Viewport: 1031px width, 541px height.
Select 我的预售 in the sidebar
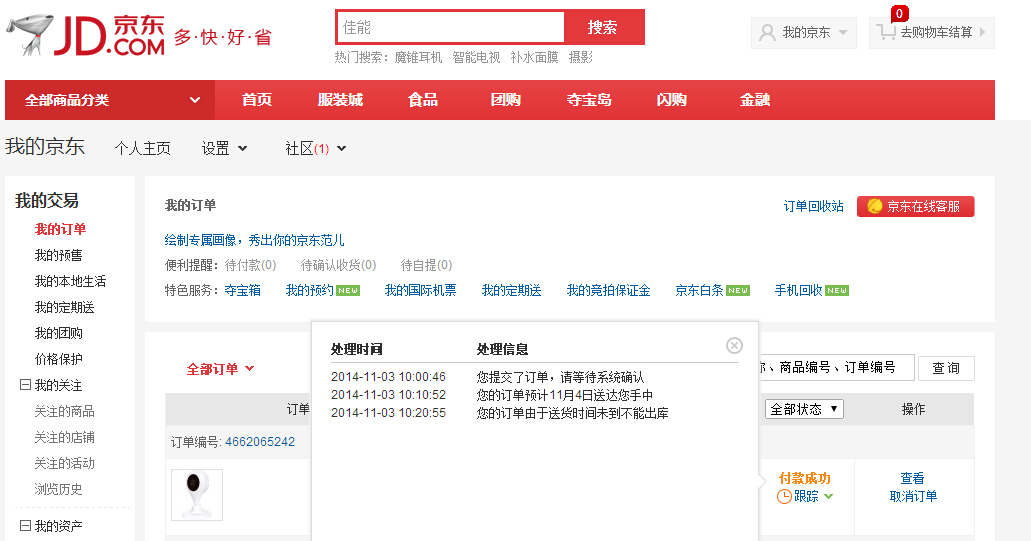tap(59, 255)
